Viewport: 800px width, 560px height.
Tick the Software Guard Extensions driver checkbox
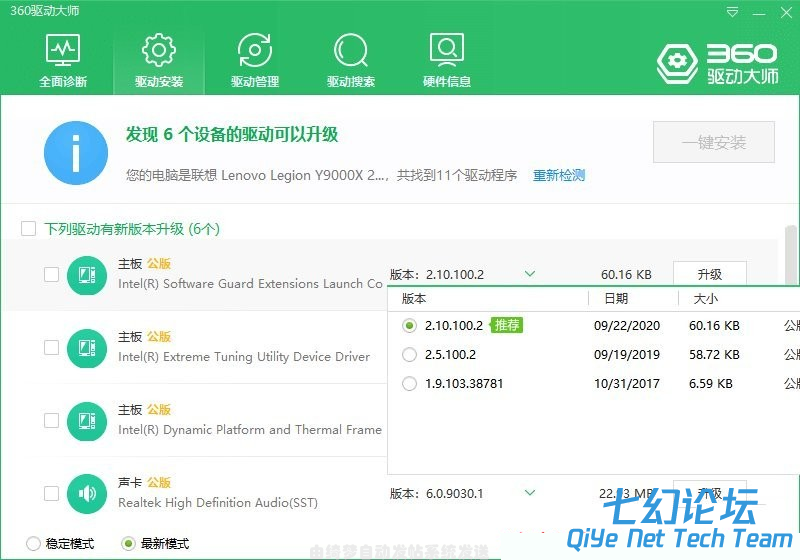[52, 274]
